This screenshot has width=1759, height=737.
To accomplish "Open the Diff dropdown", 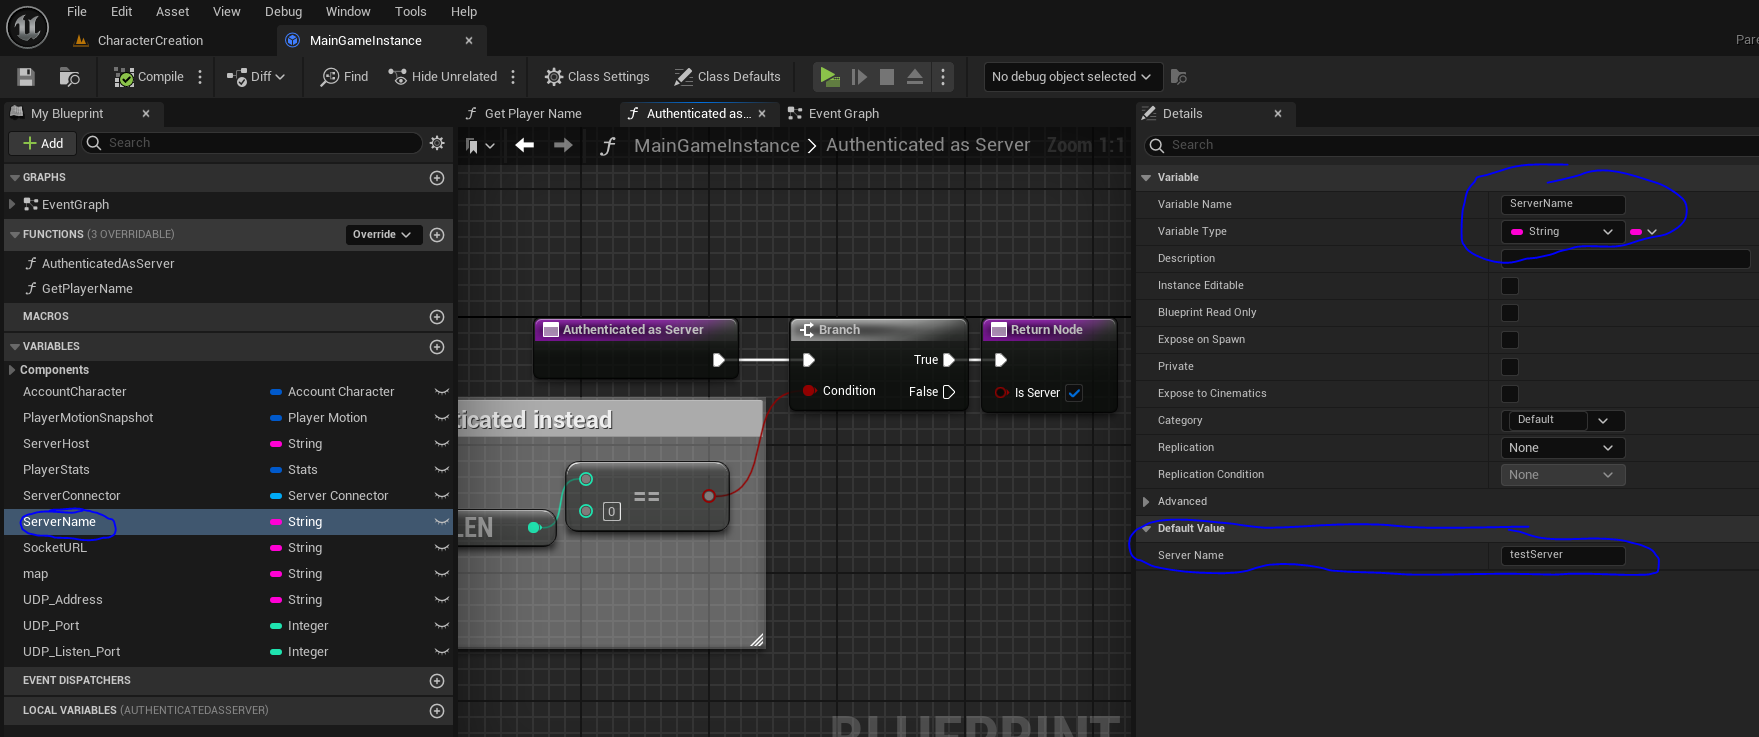I will pos(256,77).
